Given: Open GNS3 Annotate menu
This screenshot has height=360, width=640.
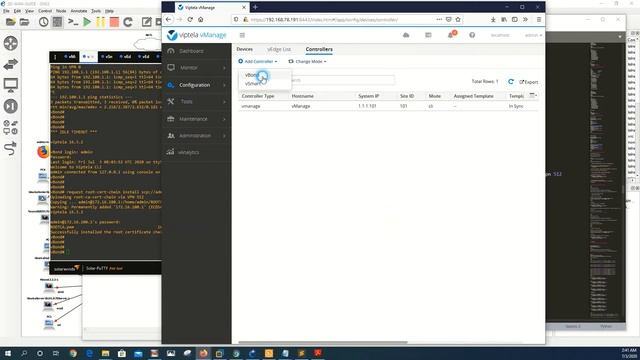Looking at the screenshot, I should click(79, 11).
